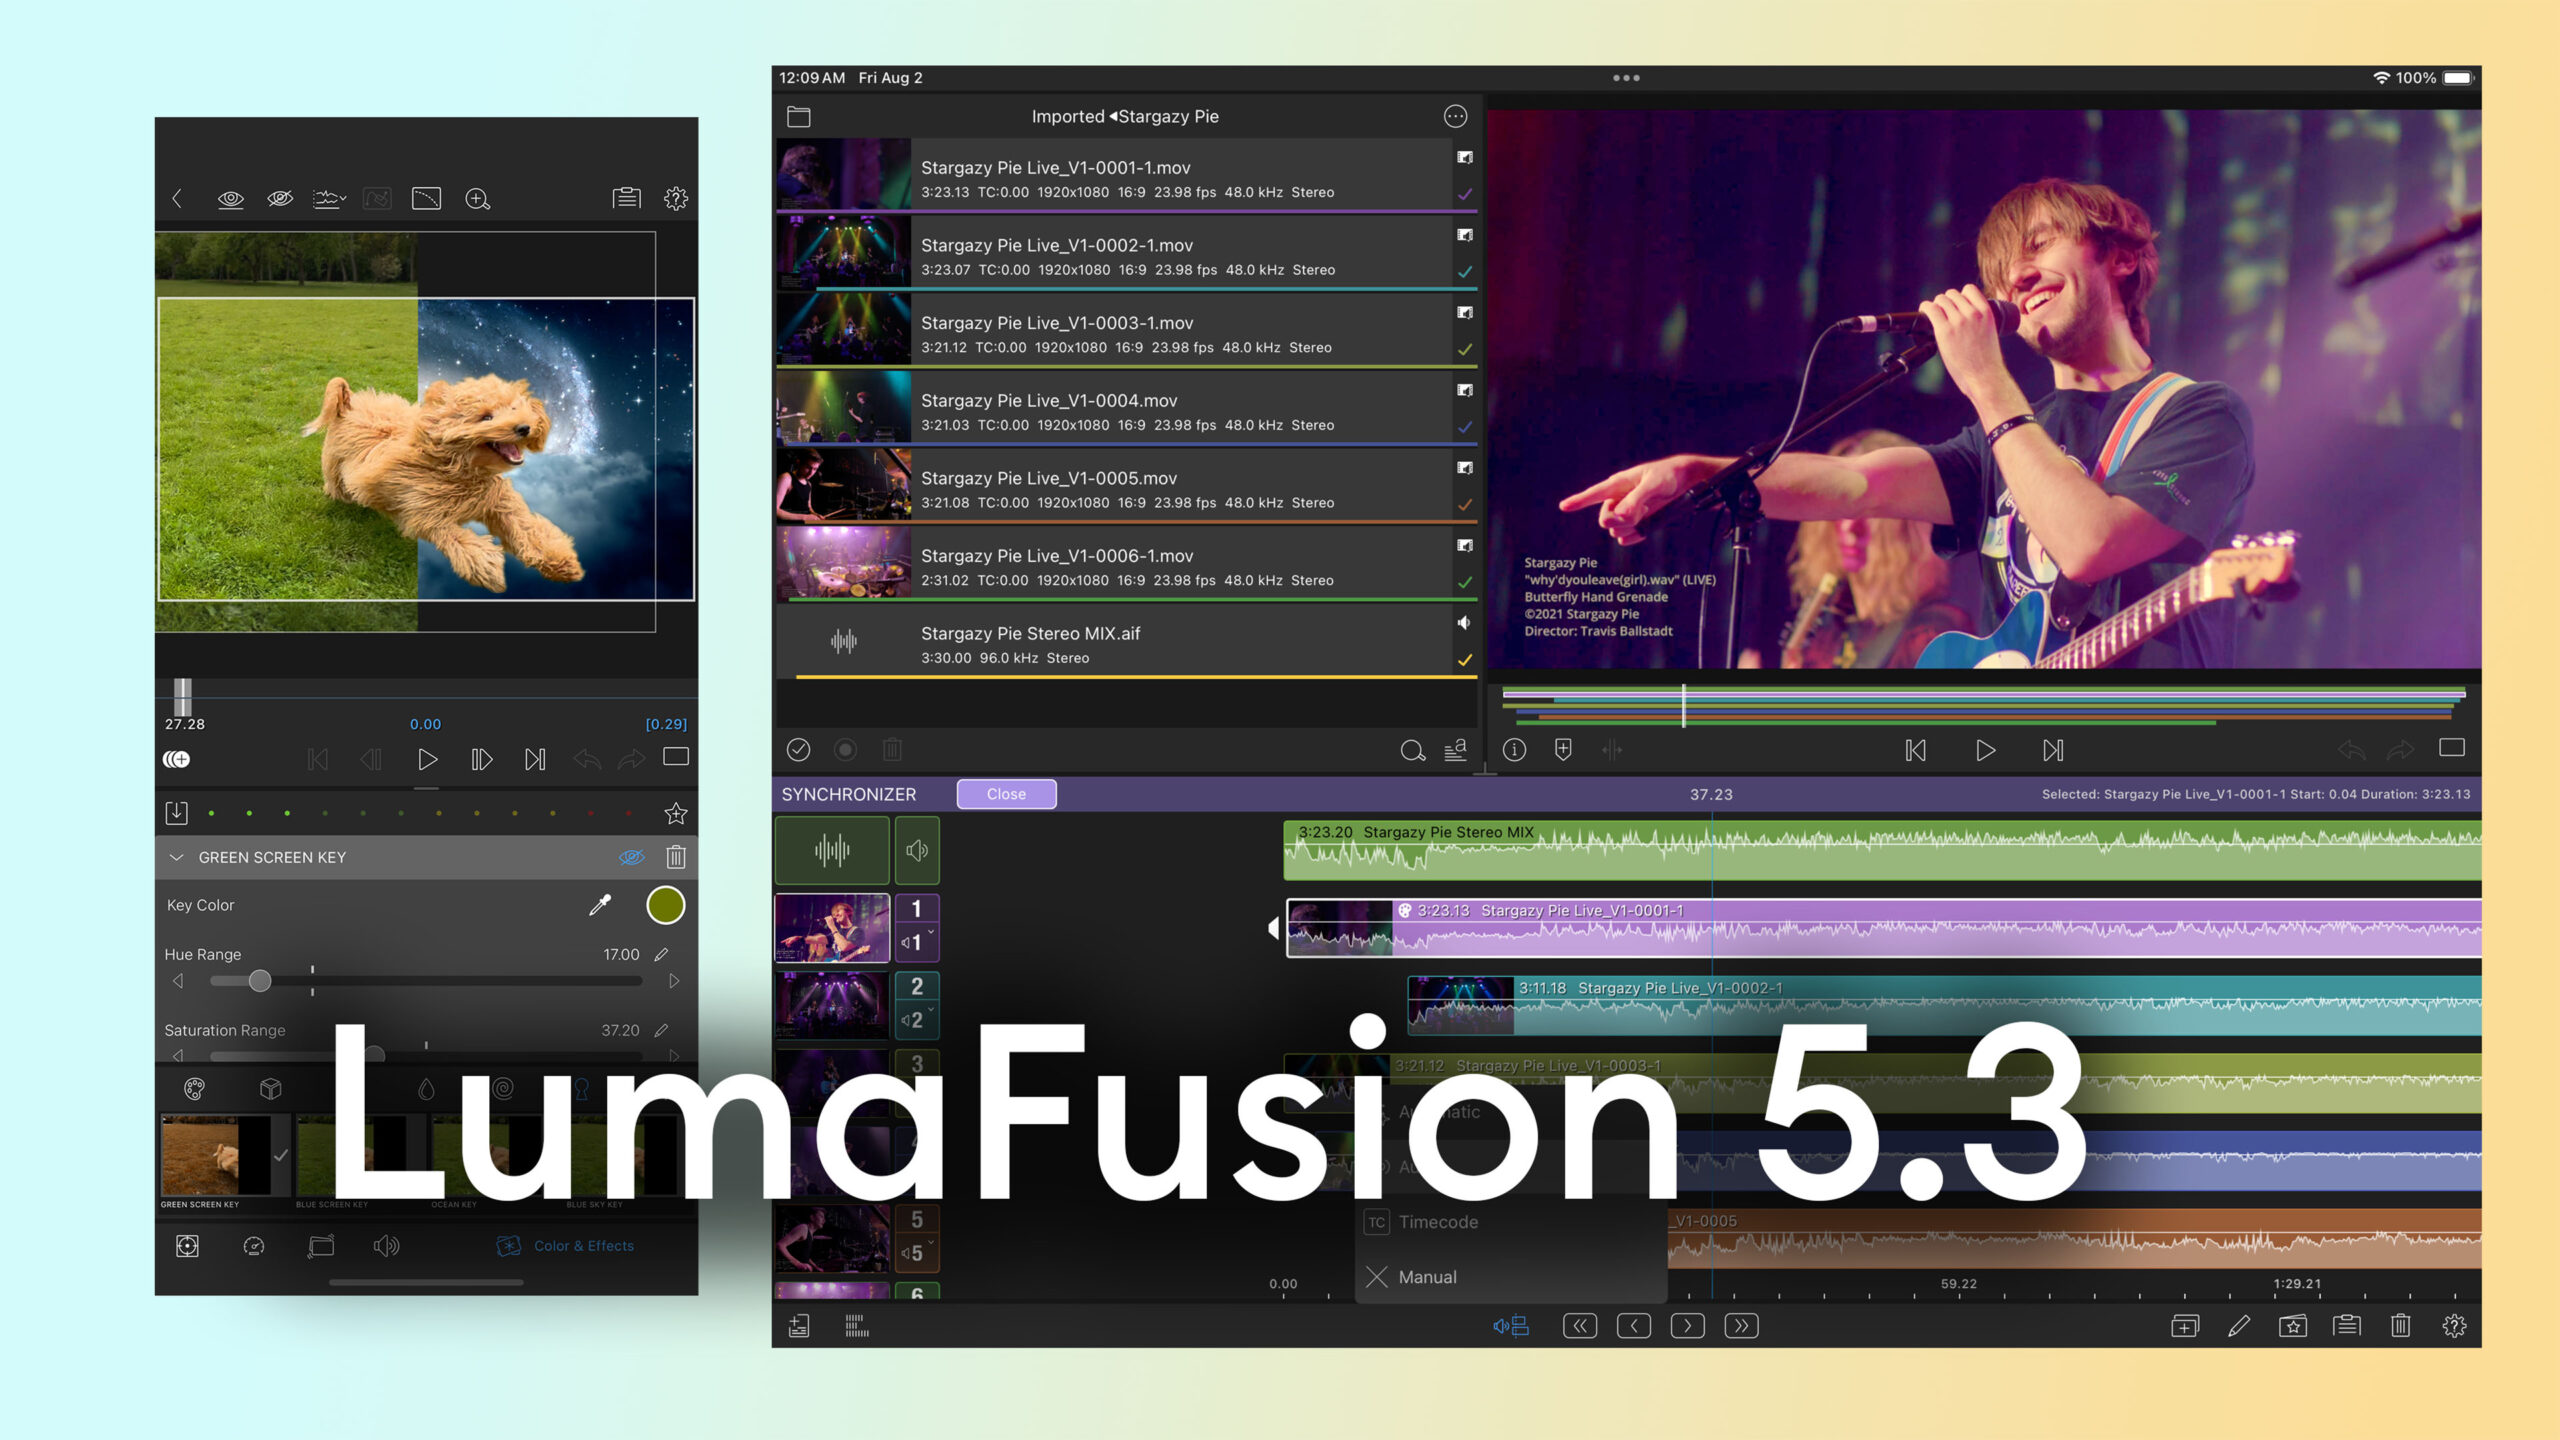Click the pencil edit tool in bottom toolbar
This screenshot has height=1440, width=2560.
[2239, 1326]
